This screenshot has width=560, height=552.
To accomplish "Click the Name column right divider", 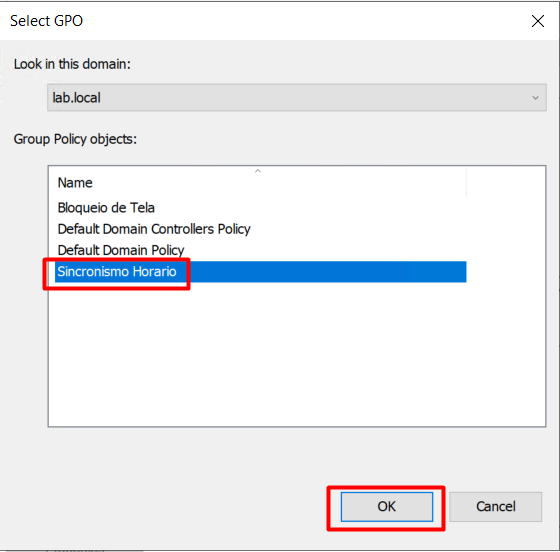I will [x=466, y=182].
